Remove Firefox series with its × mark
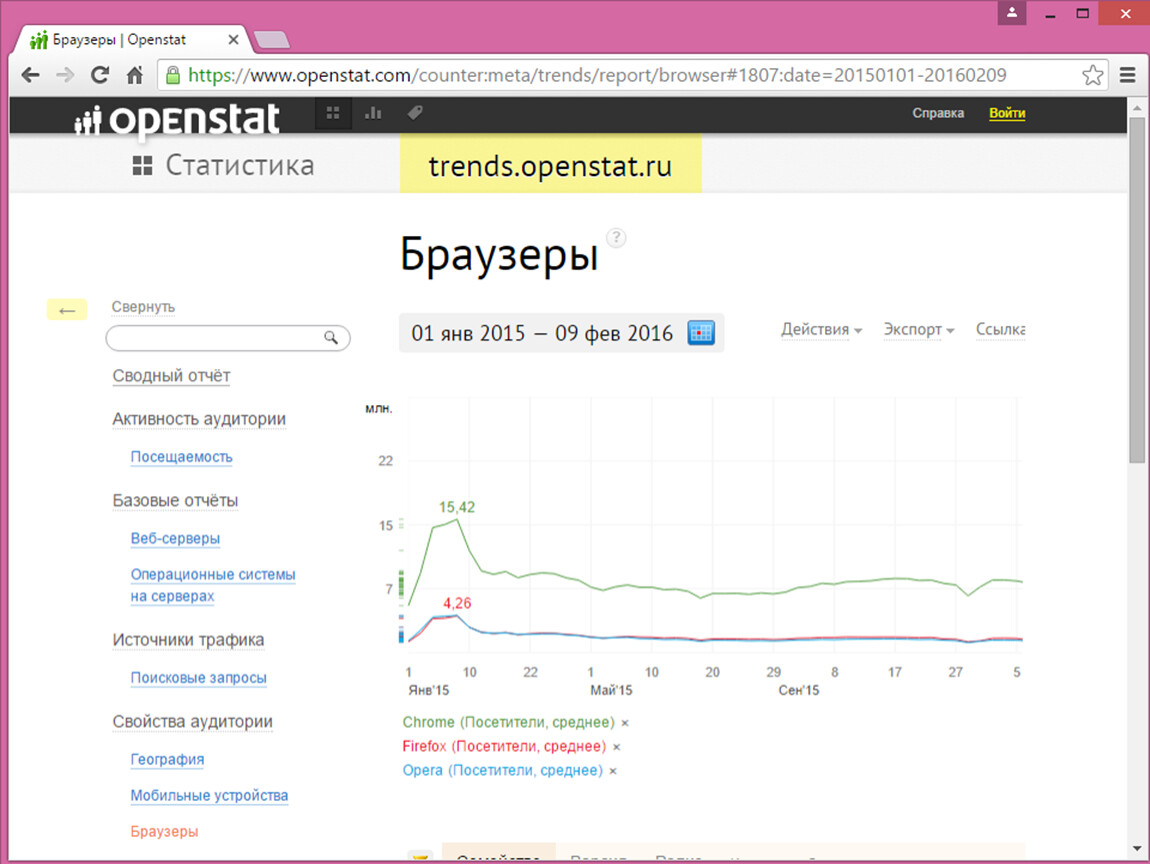 [x=617, y=747]
